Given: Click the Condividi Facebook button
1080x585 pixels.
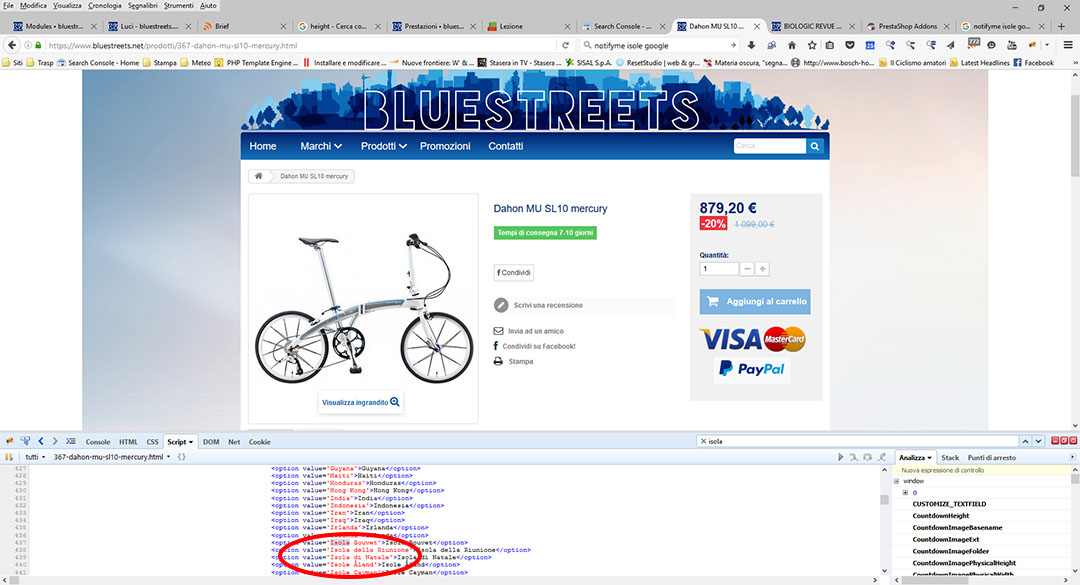Looking at the screenshot, I should pos(514,273).
